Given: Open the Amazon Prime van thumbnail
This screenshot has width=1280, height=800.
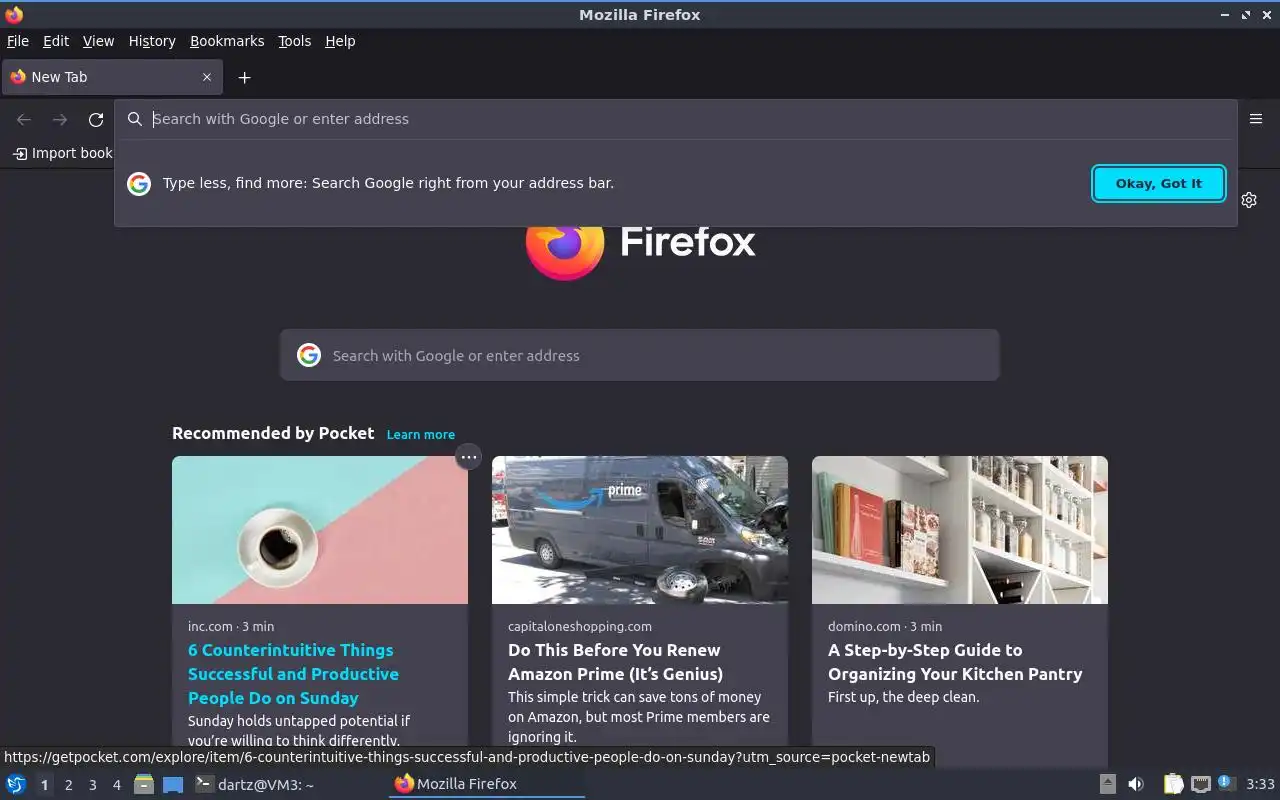Looking at the screenshot, I should pos(640,530).
